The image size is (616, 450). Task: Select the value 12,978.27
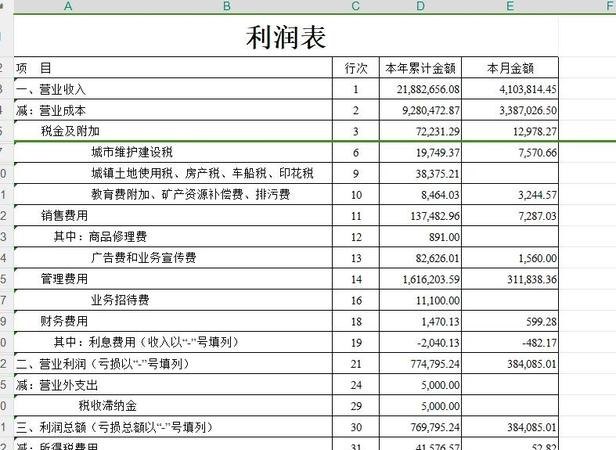click(535, 131)
